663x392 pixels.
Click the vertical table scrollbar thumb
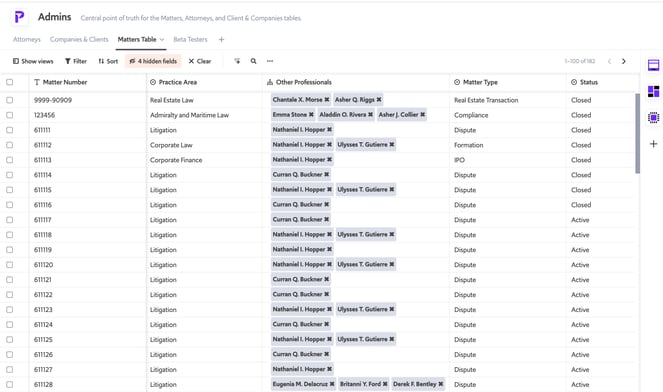pos(637,133)
